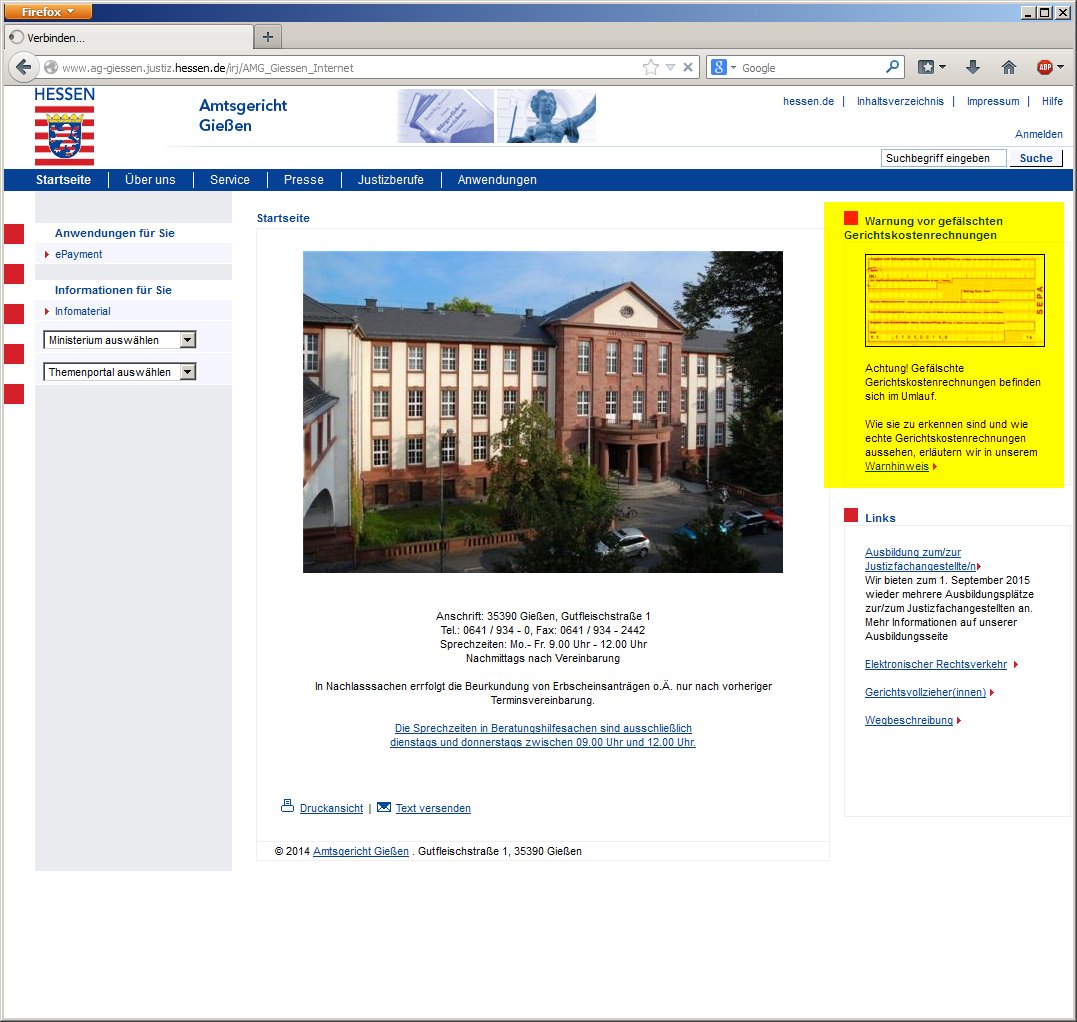Viewport: 1077px width, 1022px height.
Task: Open the Druckansicht link
Action: point(331,808)
